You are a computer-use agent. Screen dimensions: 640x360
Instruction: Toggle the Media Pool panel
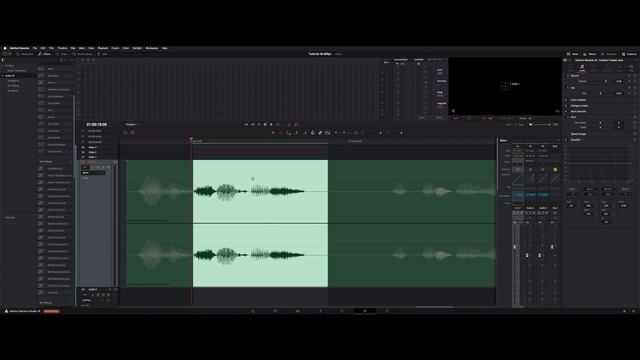click(x=25, y=54)
